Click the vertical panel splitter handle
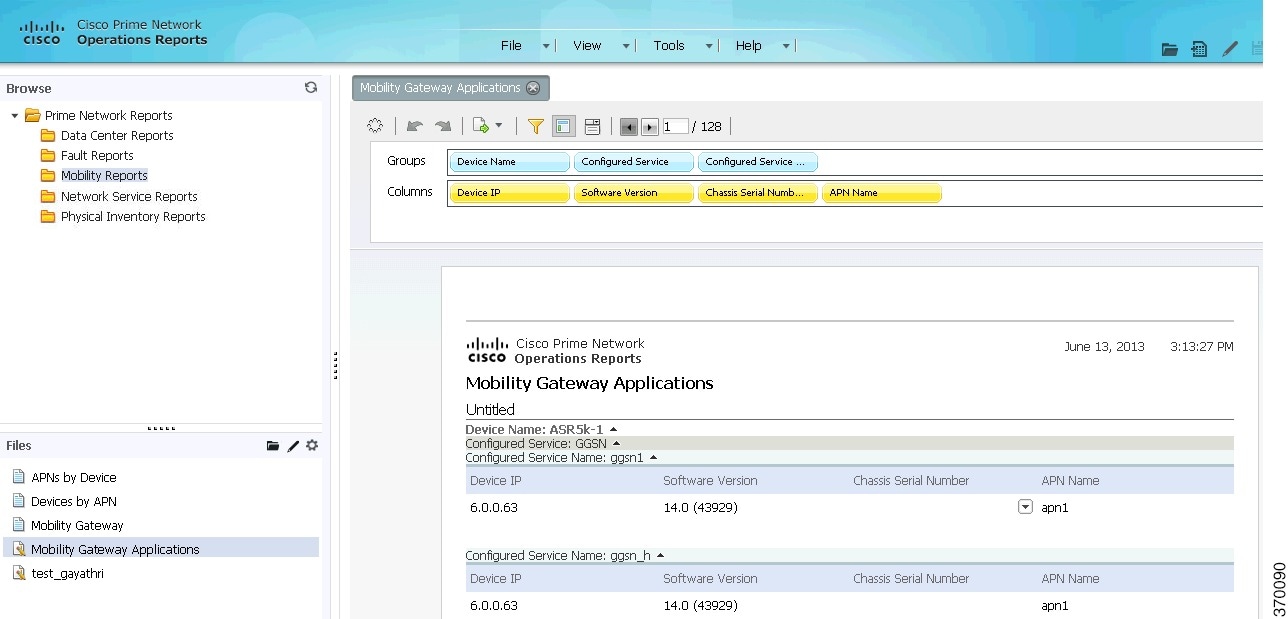Viewport: 1288px width, 619px height. tap(335, 365)
